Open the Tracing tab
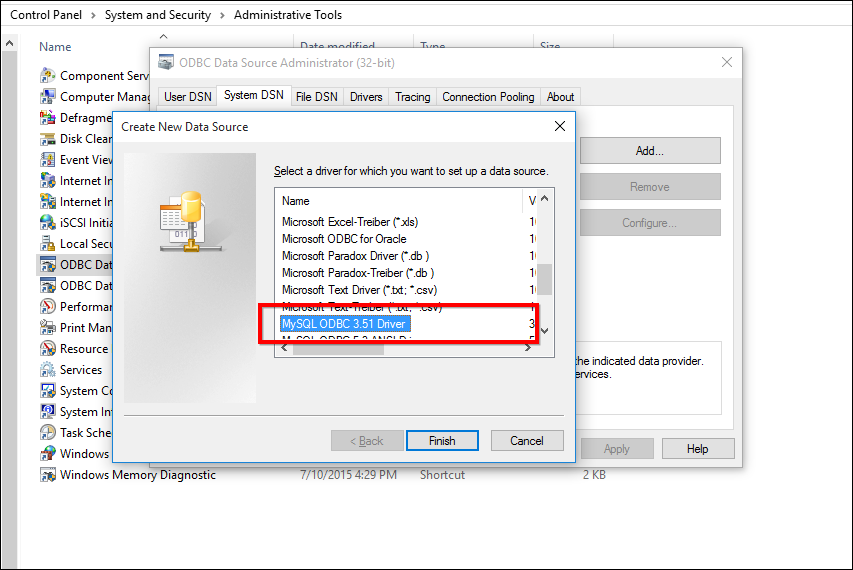The image size is (853, 570). coord(412,97)
